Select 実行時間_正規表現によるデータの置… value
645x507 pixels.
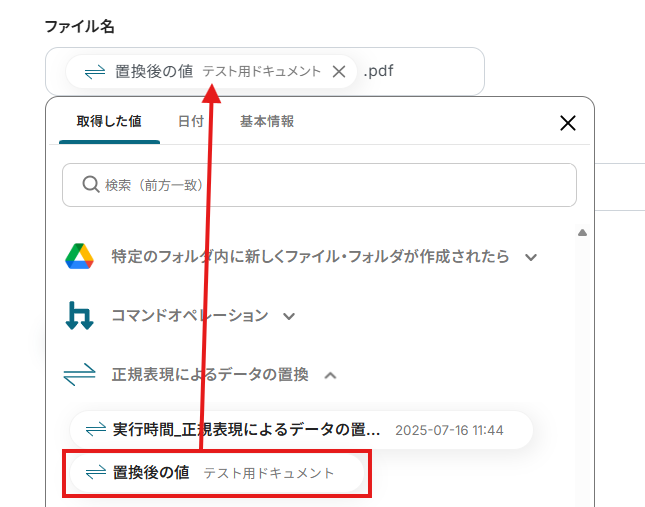point(302,430)
